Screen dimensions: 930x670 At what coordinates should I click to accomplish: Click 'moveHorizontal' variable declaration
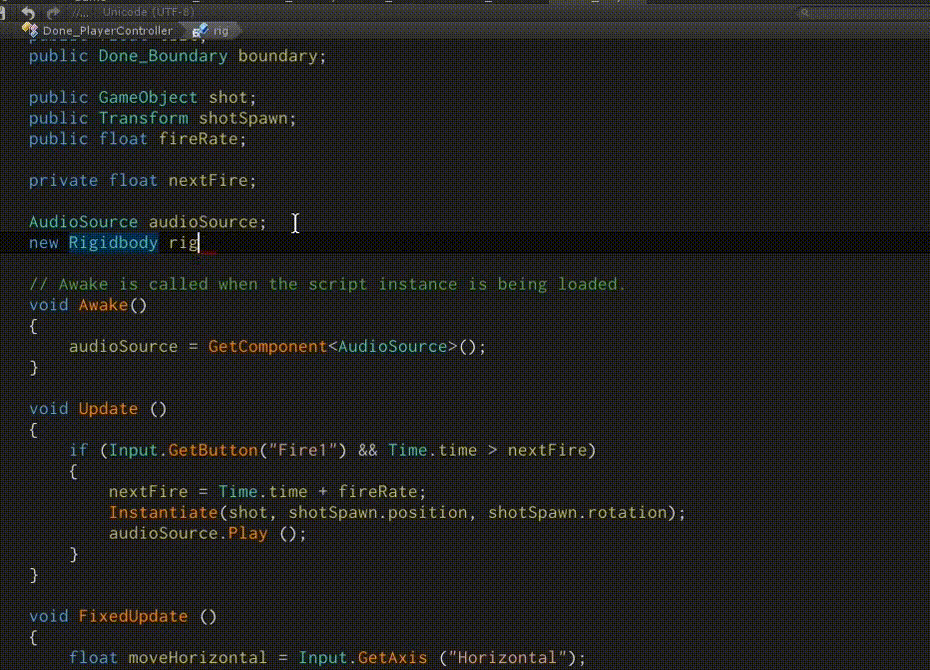(x=198, y=658)
